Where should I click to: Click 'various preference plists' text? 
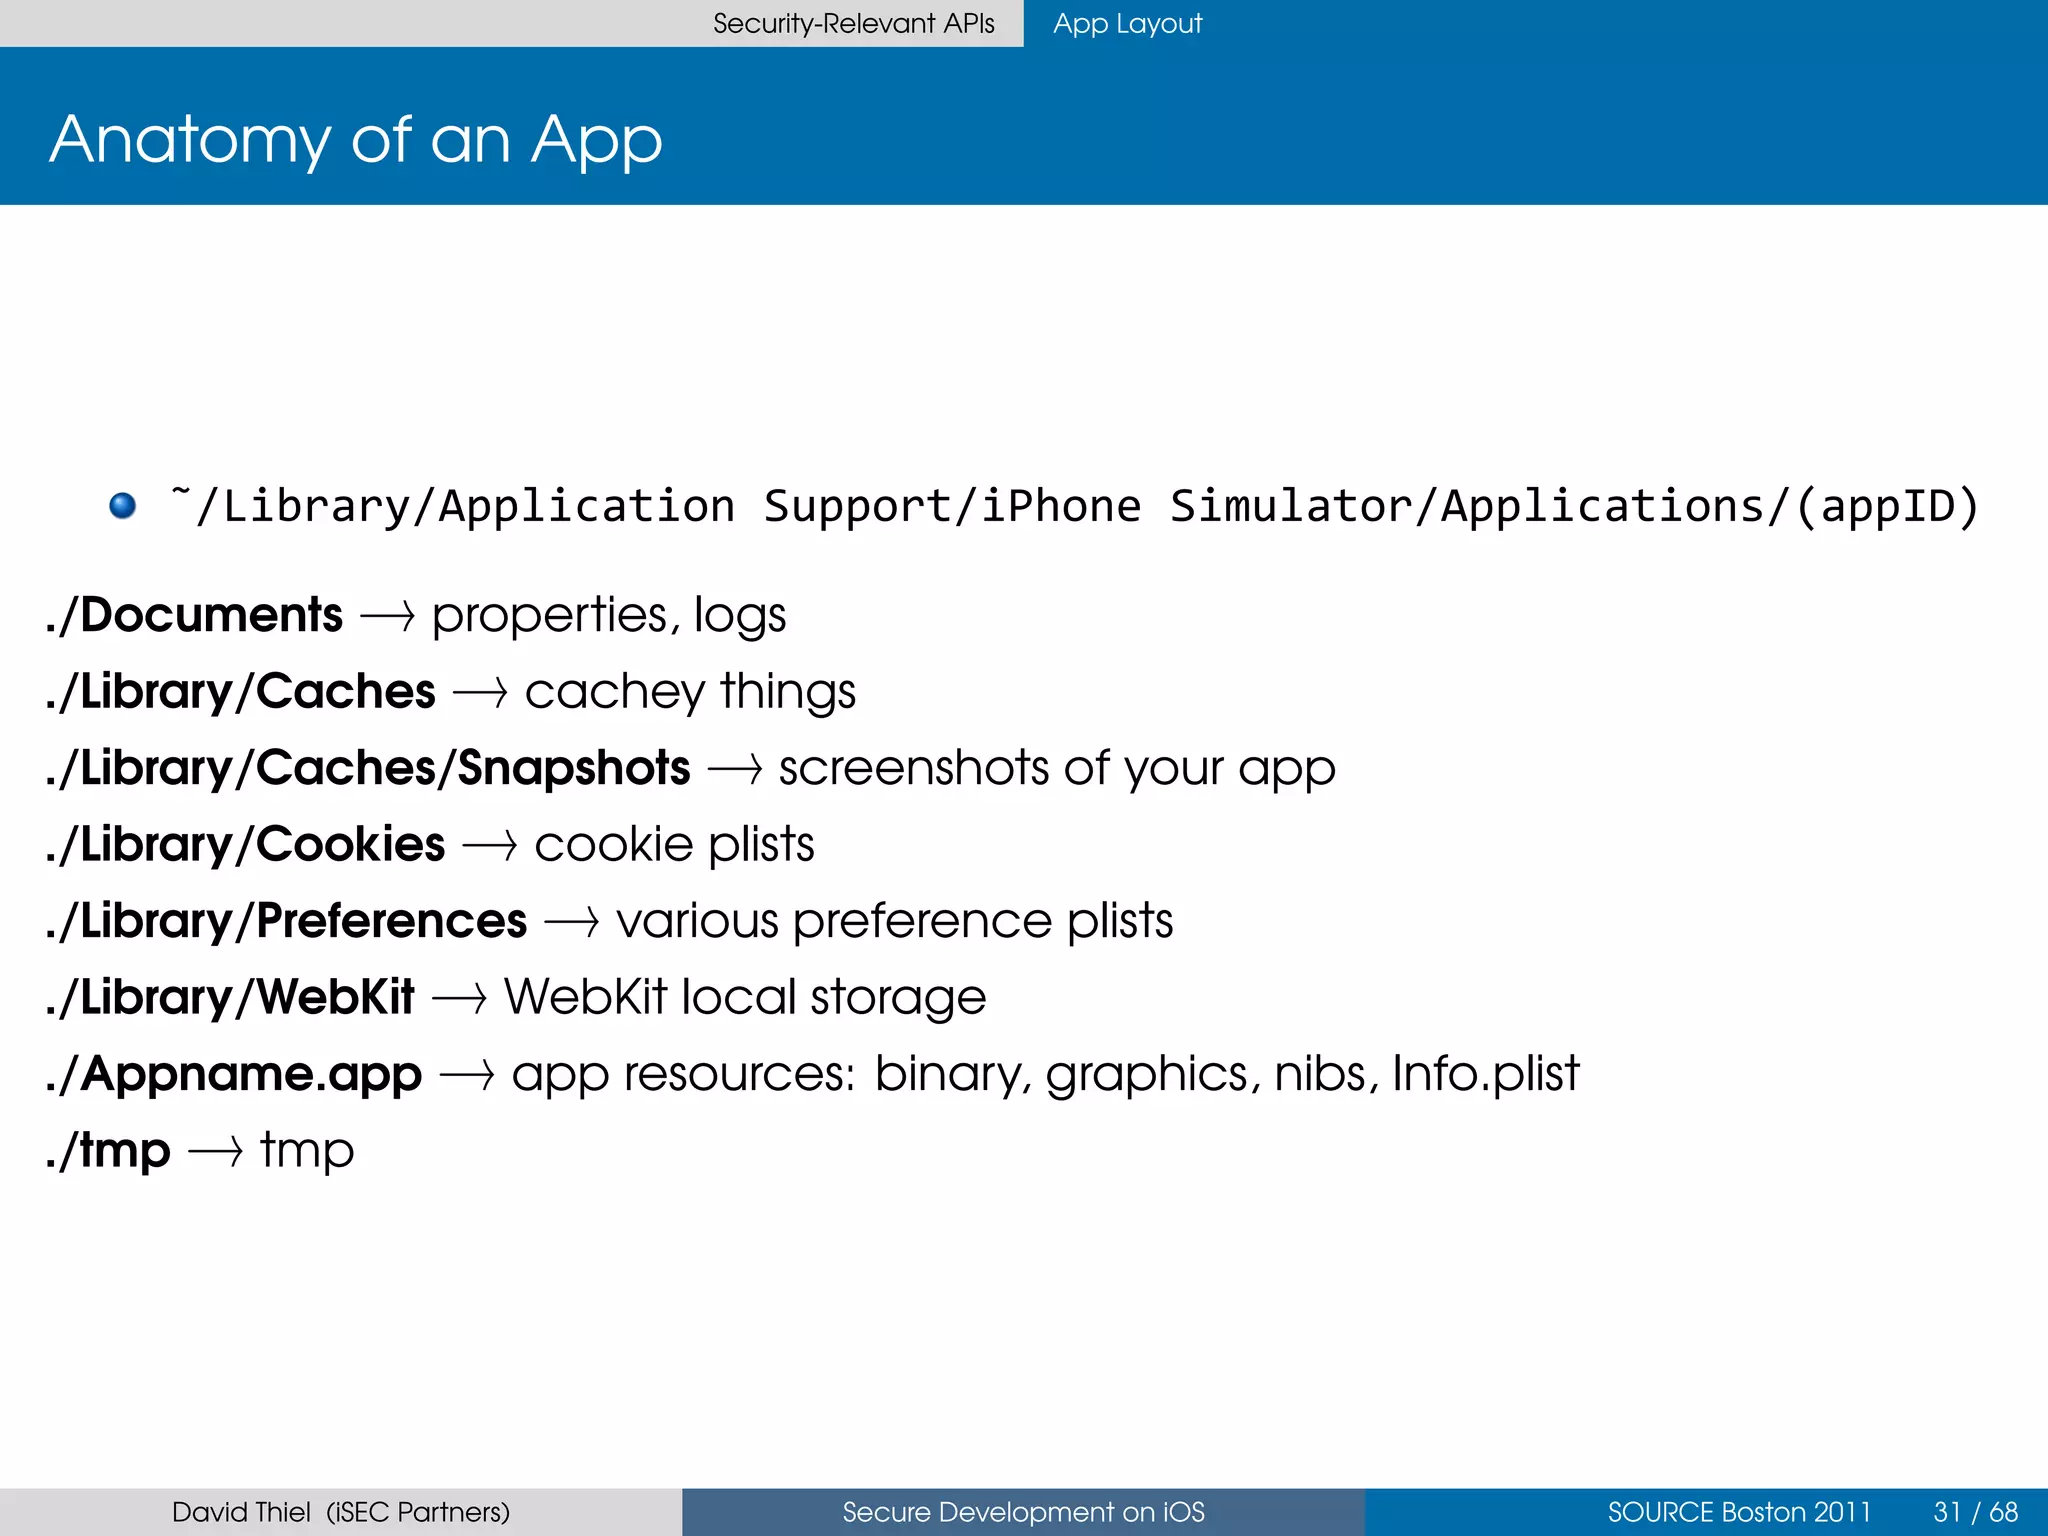pyautogui.click(x=895, y=921)
